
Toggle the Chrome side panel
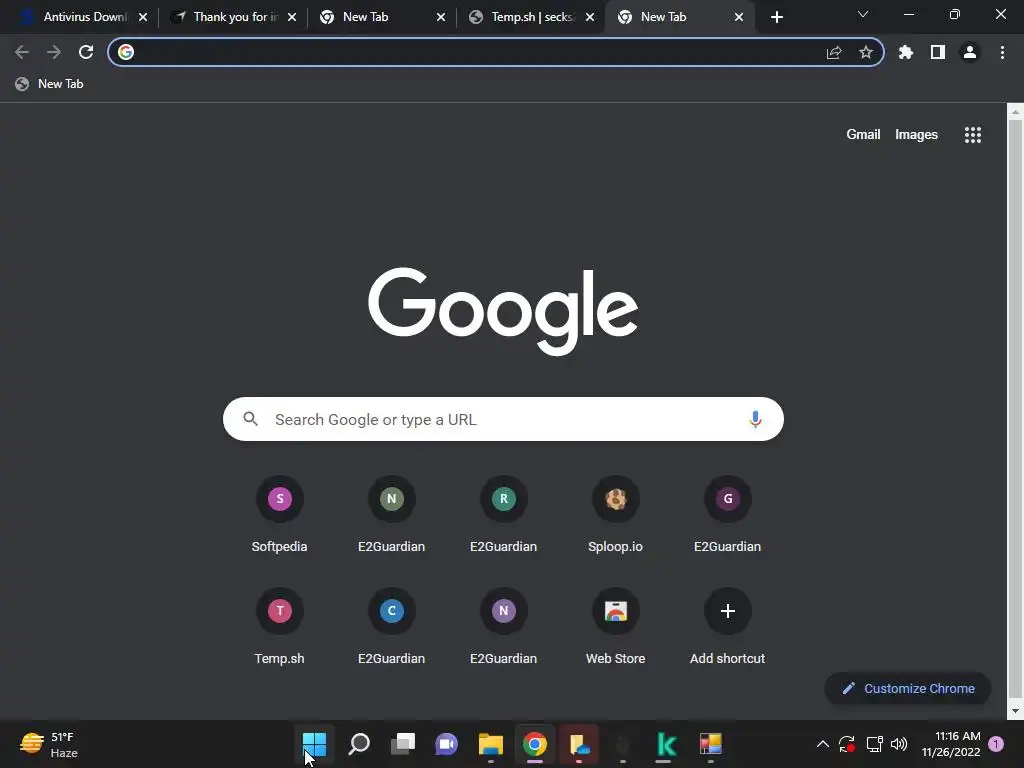coord(938,52)
